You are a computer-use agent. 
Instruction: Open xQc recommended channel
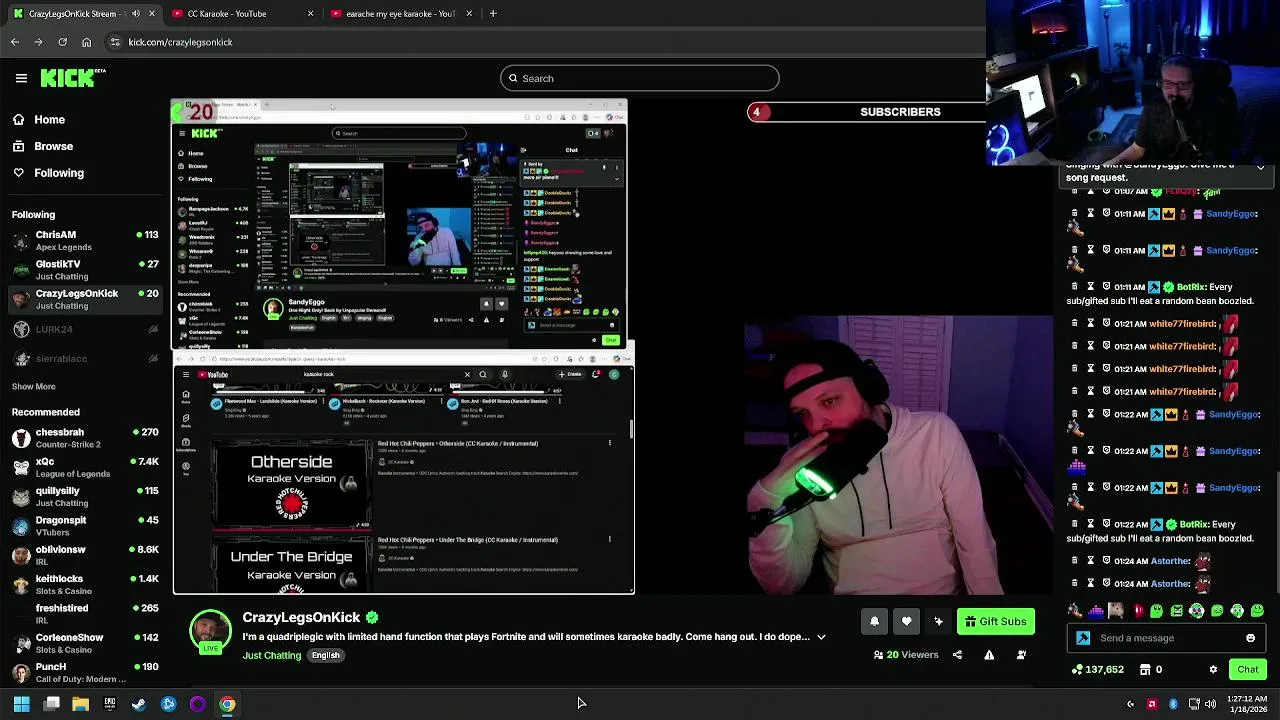coord(85,467)
